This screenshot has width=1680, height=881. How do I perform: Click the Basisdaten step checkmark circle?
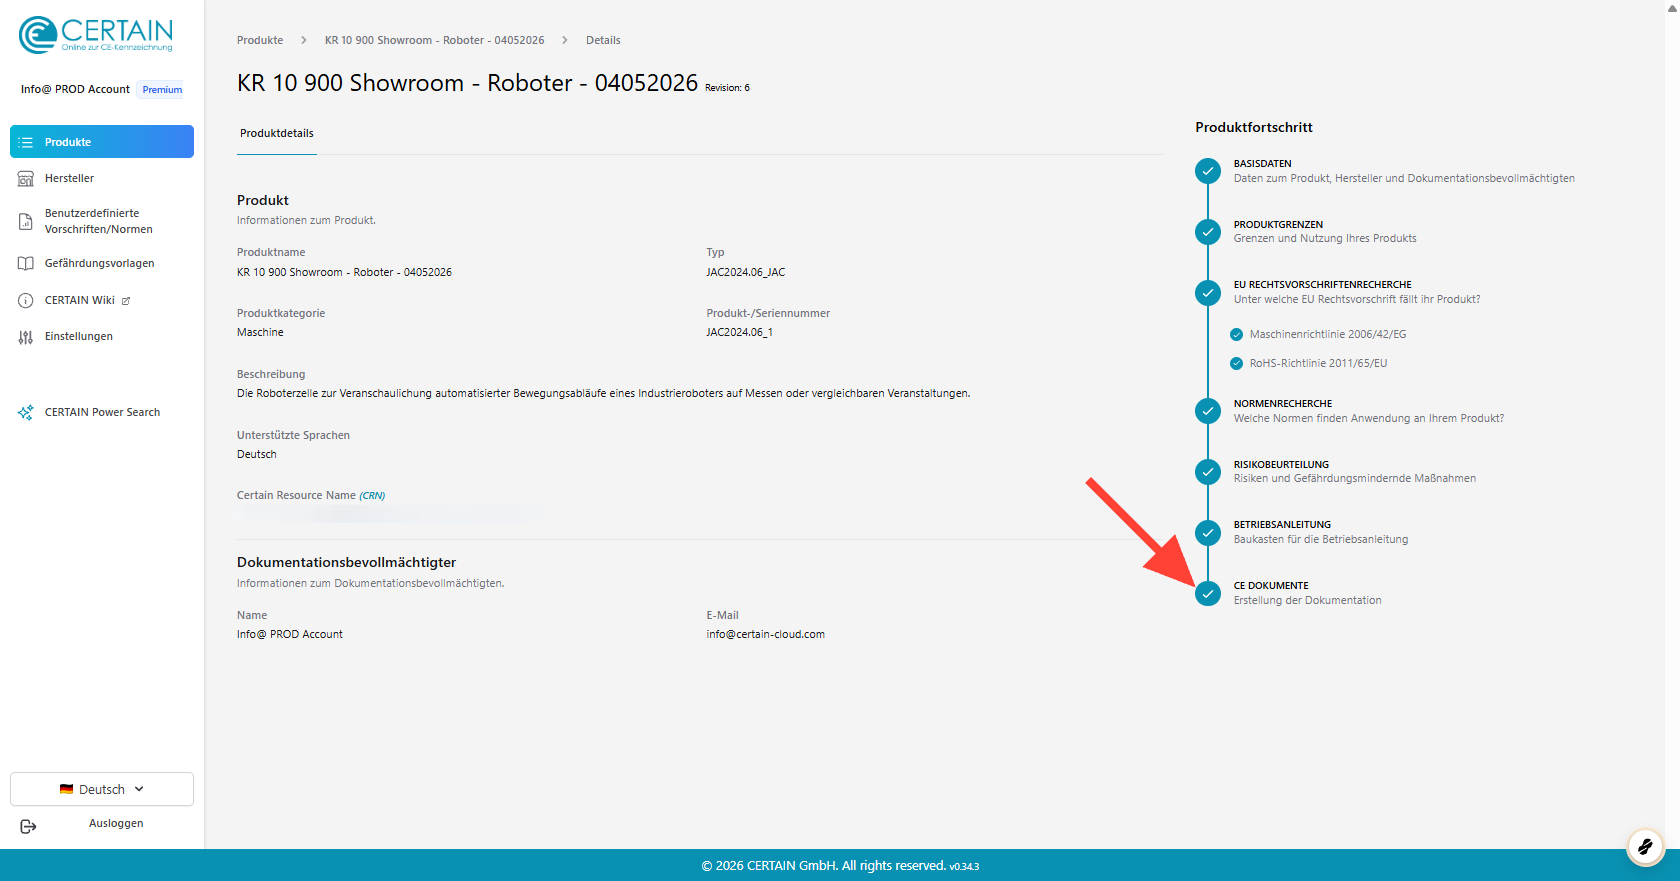pyautogui.click(x=1208, y=171)
